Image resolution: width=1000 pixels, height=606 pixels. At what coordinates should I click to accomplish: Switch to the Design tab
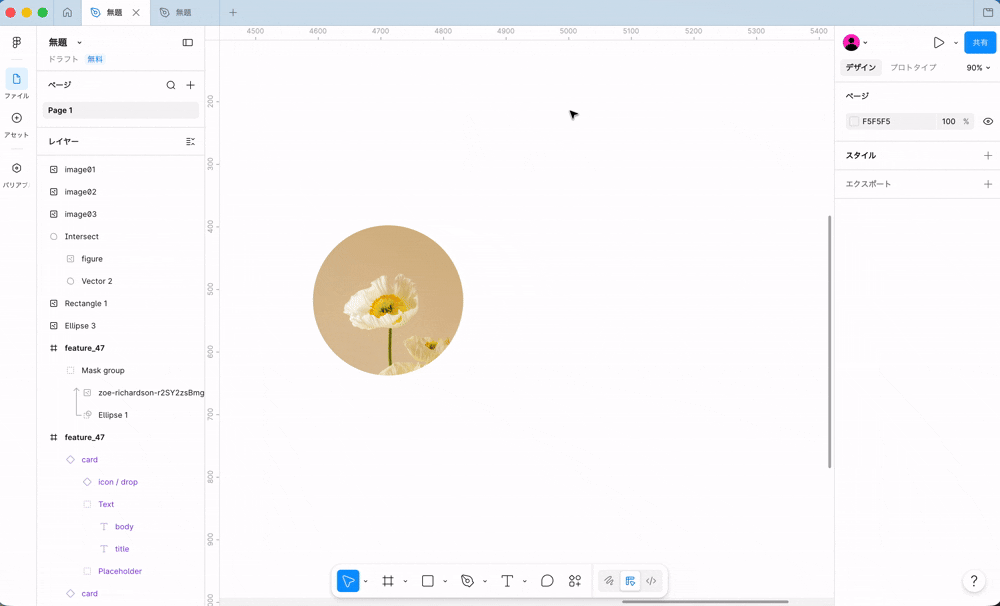(860, 68)
